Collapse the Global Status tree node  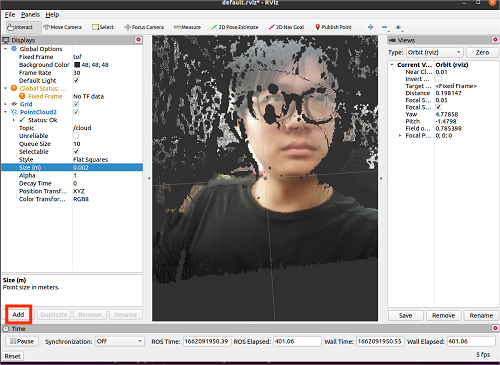[6, 88]
